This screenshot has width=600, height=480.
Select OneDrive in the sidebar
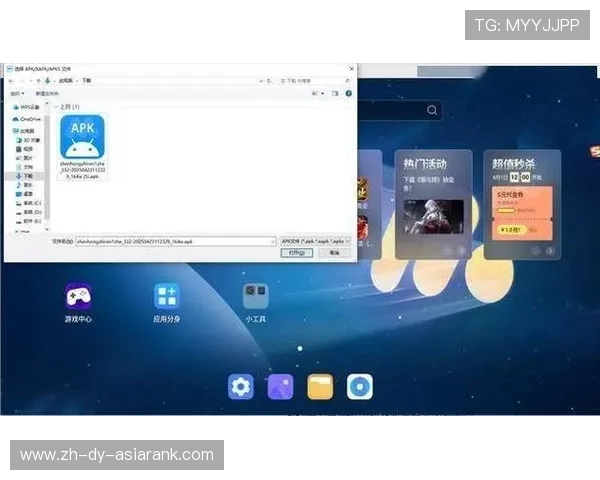[27, 119]
